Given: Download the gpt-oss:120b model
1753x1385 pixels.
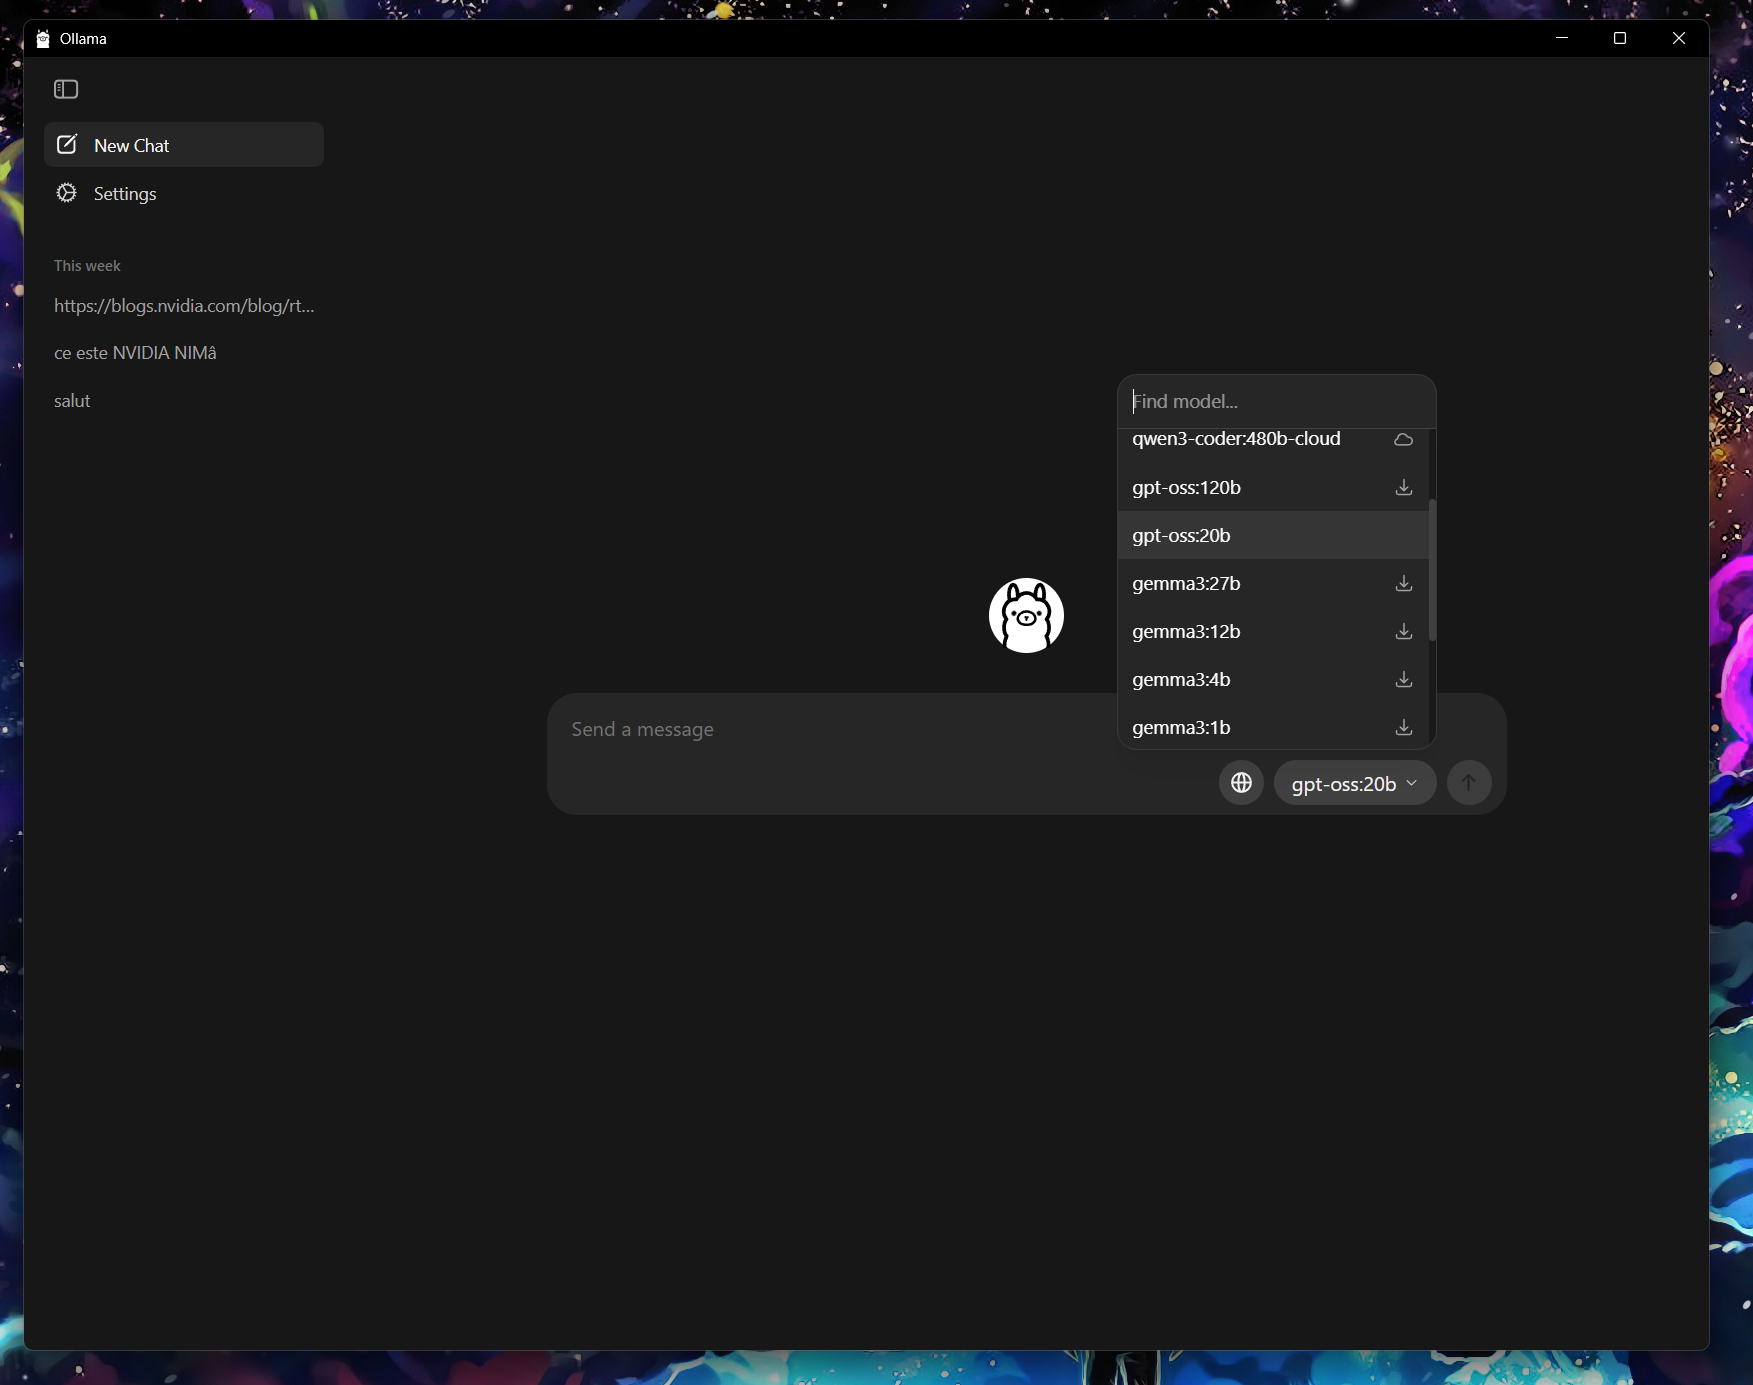Looking at the screenshot, I should (x=1403, y=488).
